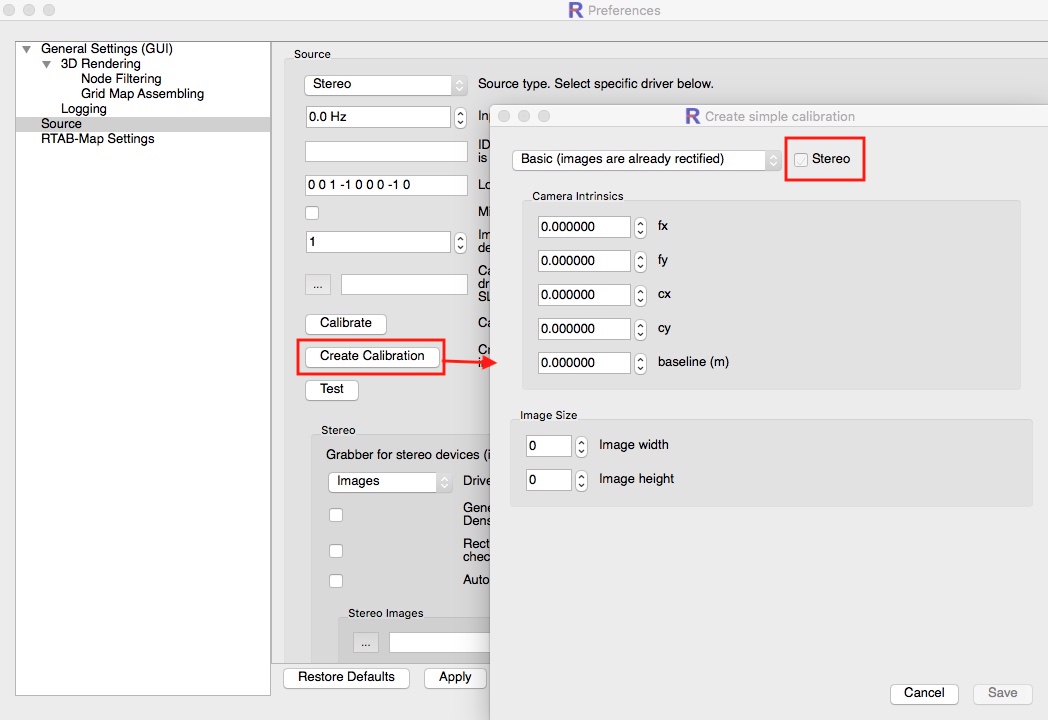Cancel the Create simple calibration dialog

923,693
